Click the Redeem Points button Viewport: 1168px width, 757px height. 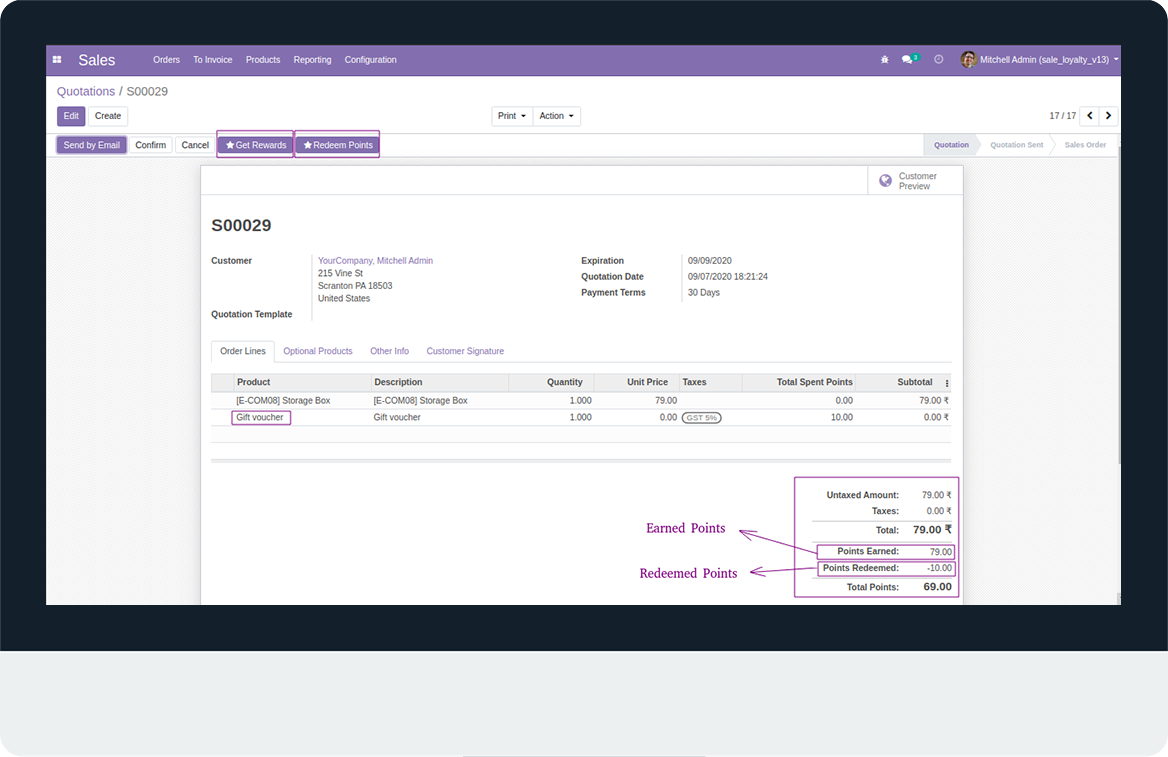coord(337,145)
